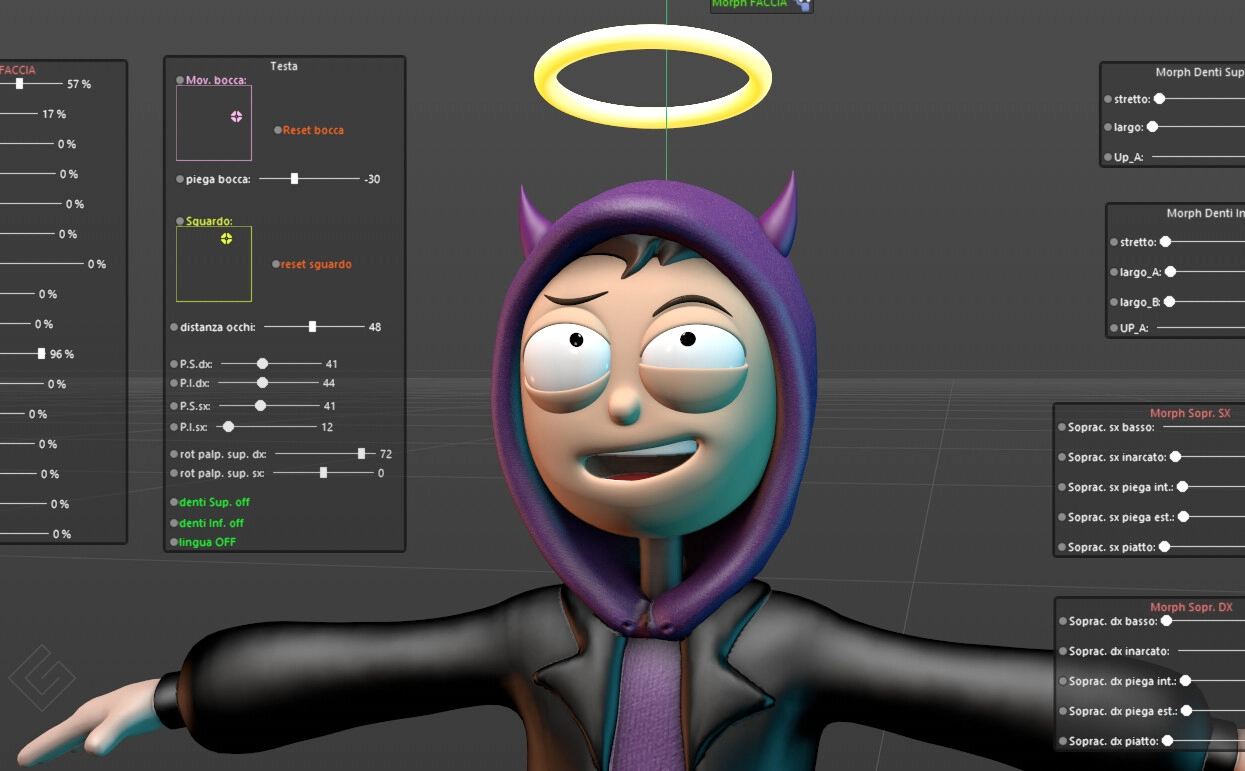This screenshot has width=1245, height=771.
Task: Click the Morph Sopr. DX panel title
Action: coord(1191,607)
